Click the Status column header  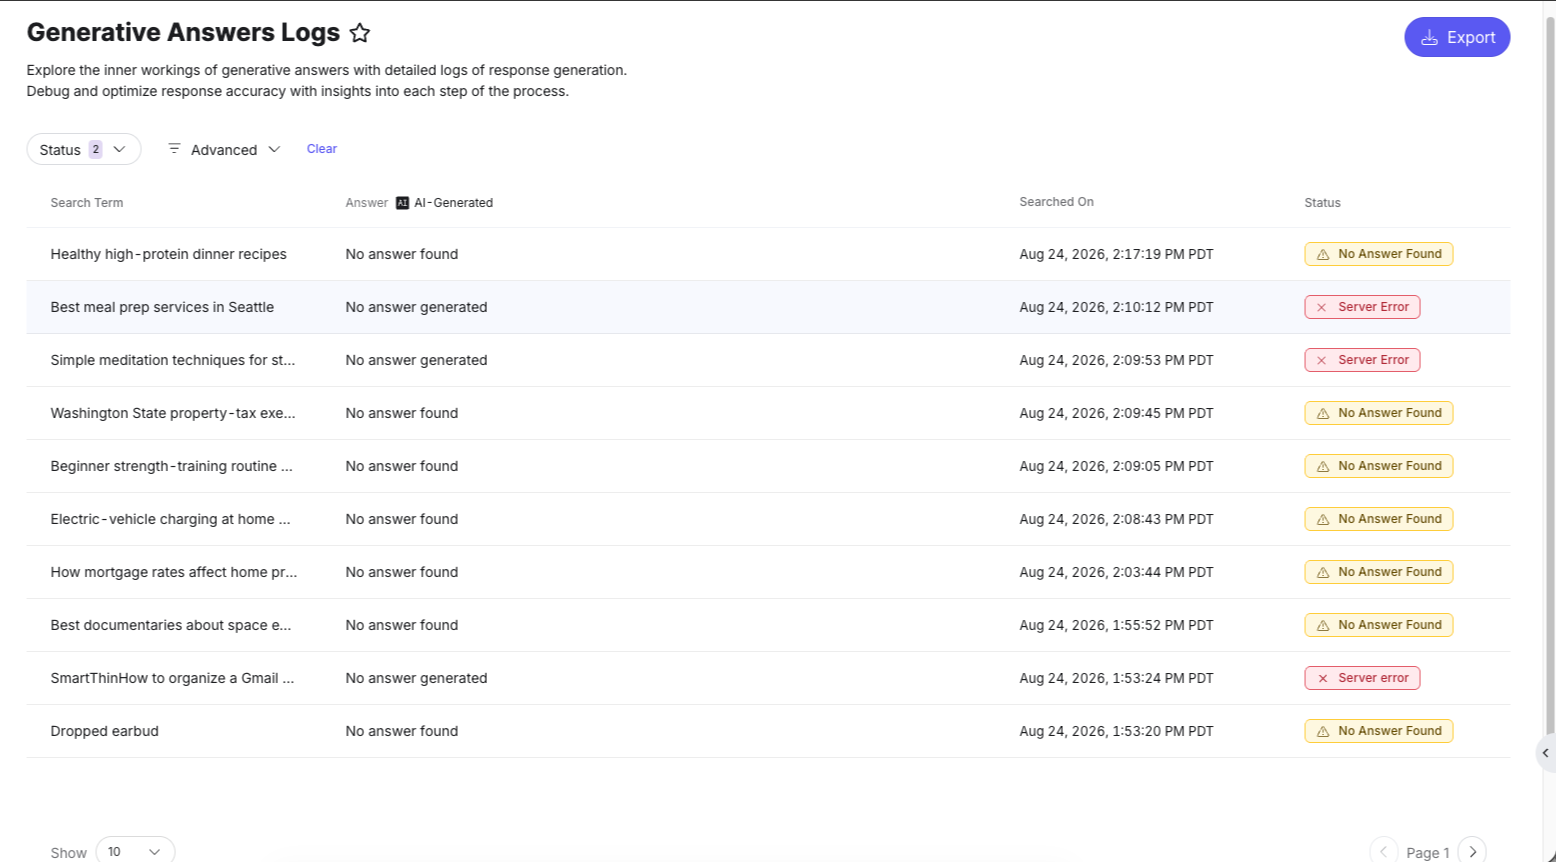(x=1322, y=203)
